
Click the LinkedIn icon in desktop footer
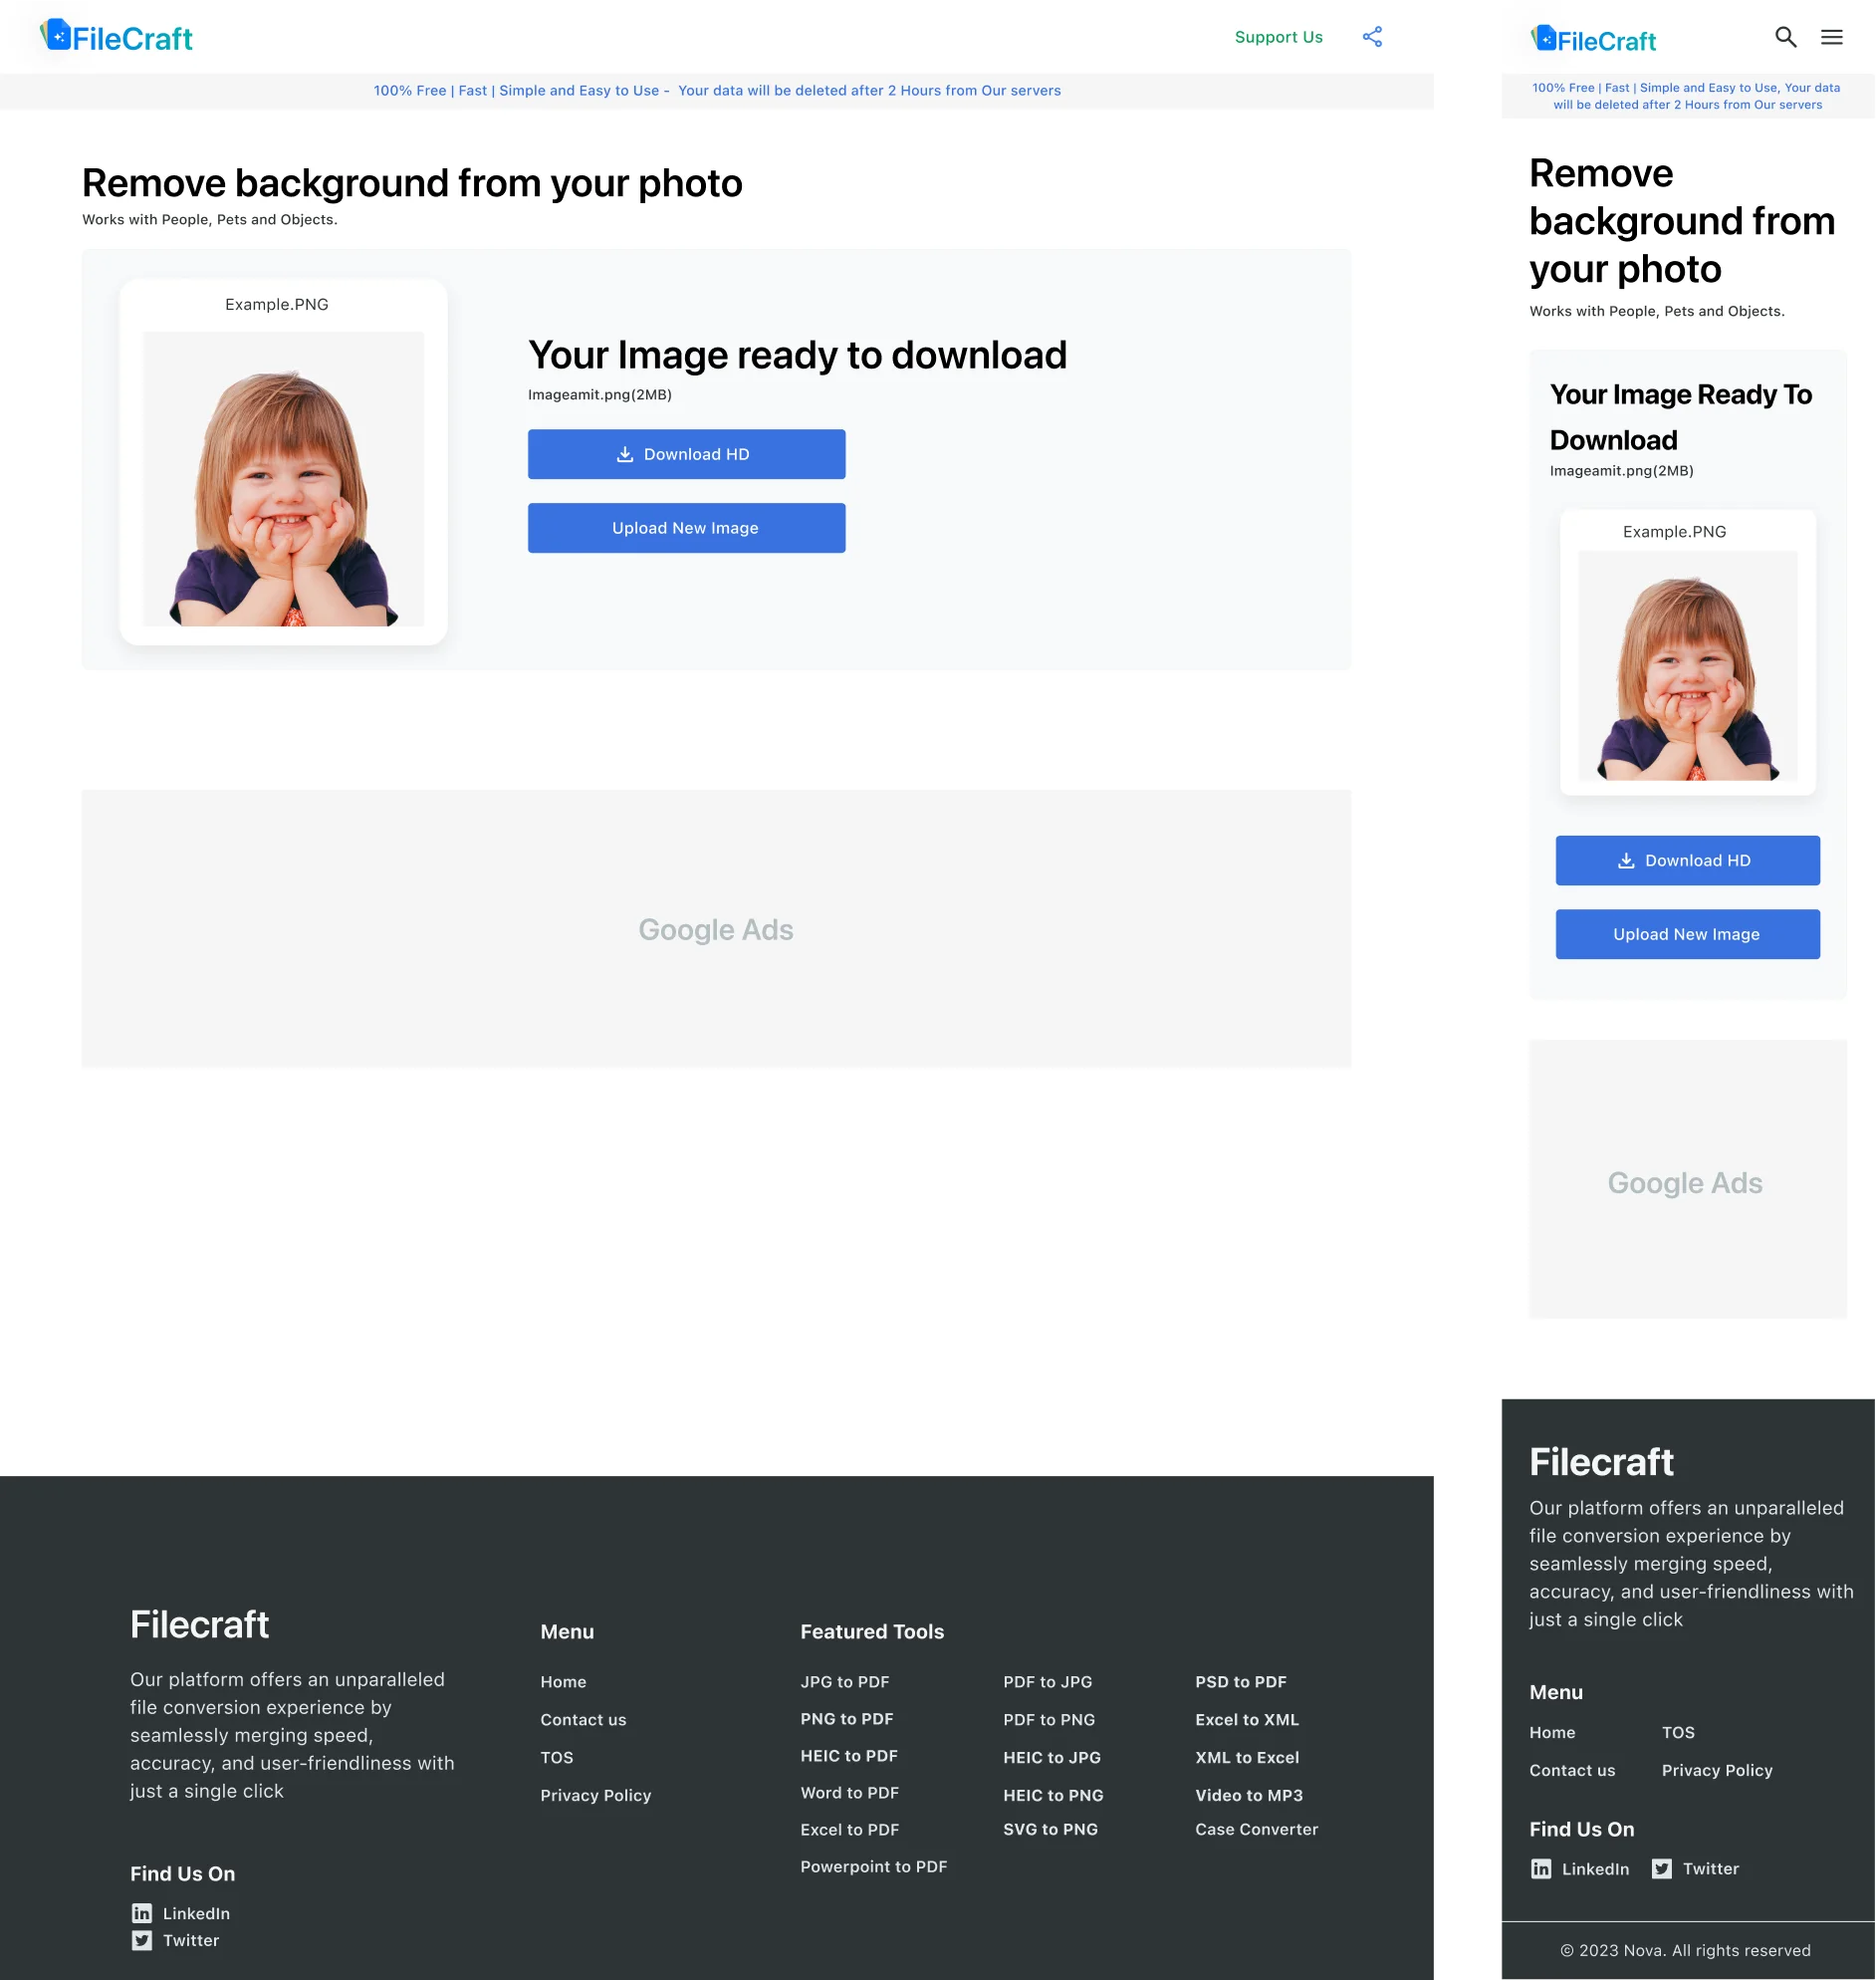pyautogui.click(x=142, y=1913)
